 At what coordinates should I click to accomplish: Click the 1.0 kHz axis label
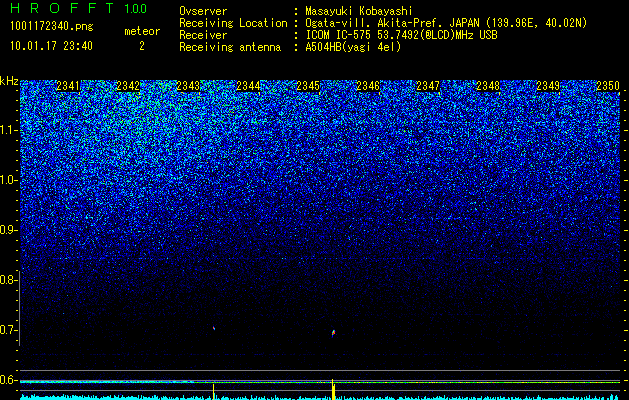click(x=8, y=180)
